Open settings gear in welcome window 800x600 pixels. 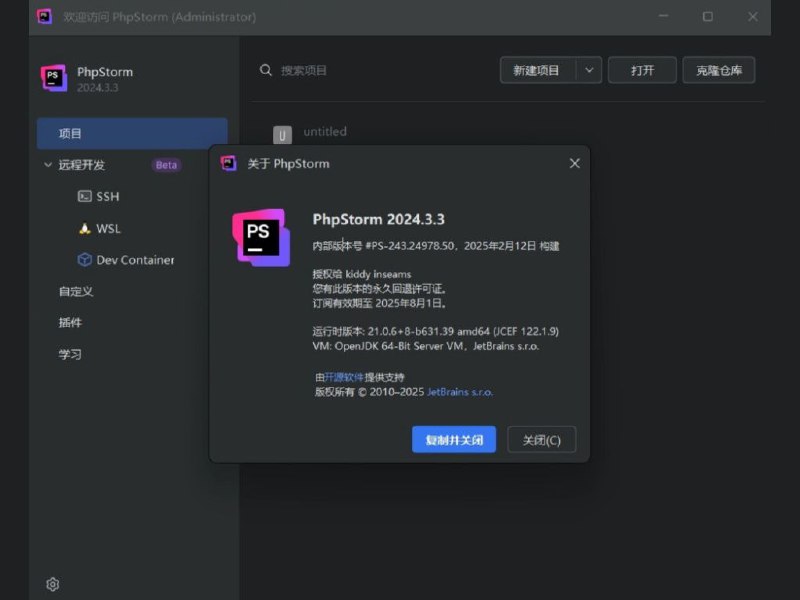53,584
